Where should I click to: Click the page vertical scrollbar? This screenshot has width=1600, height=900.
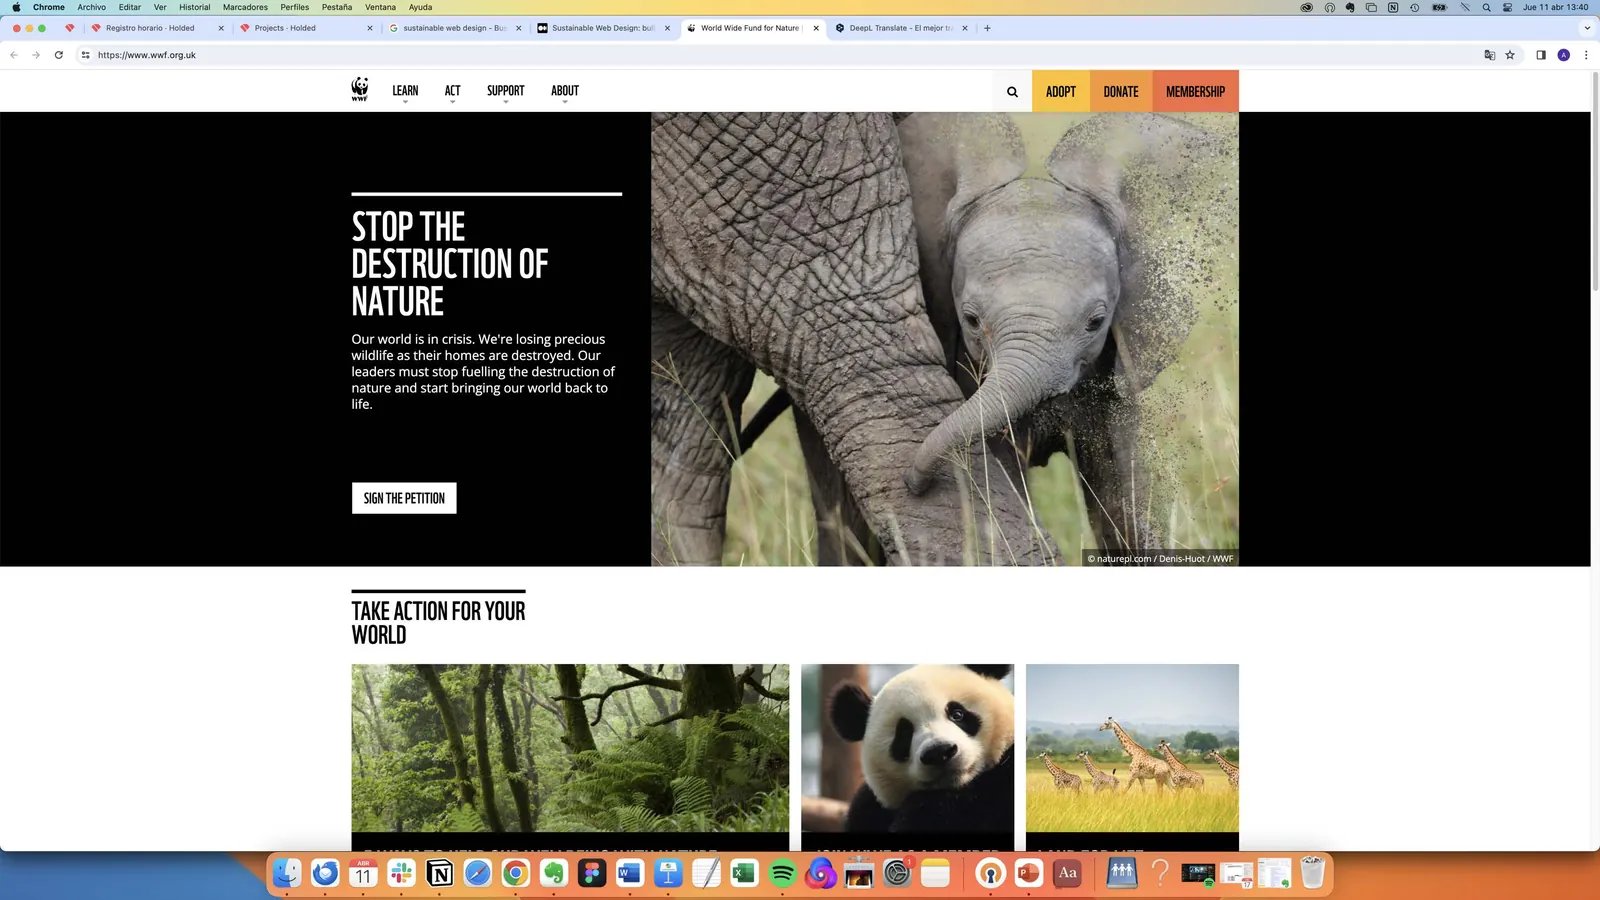point(1595,182)
